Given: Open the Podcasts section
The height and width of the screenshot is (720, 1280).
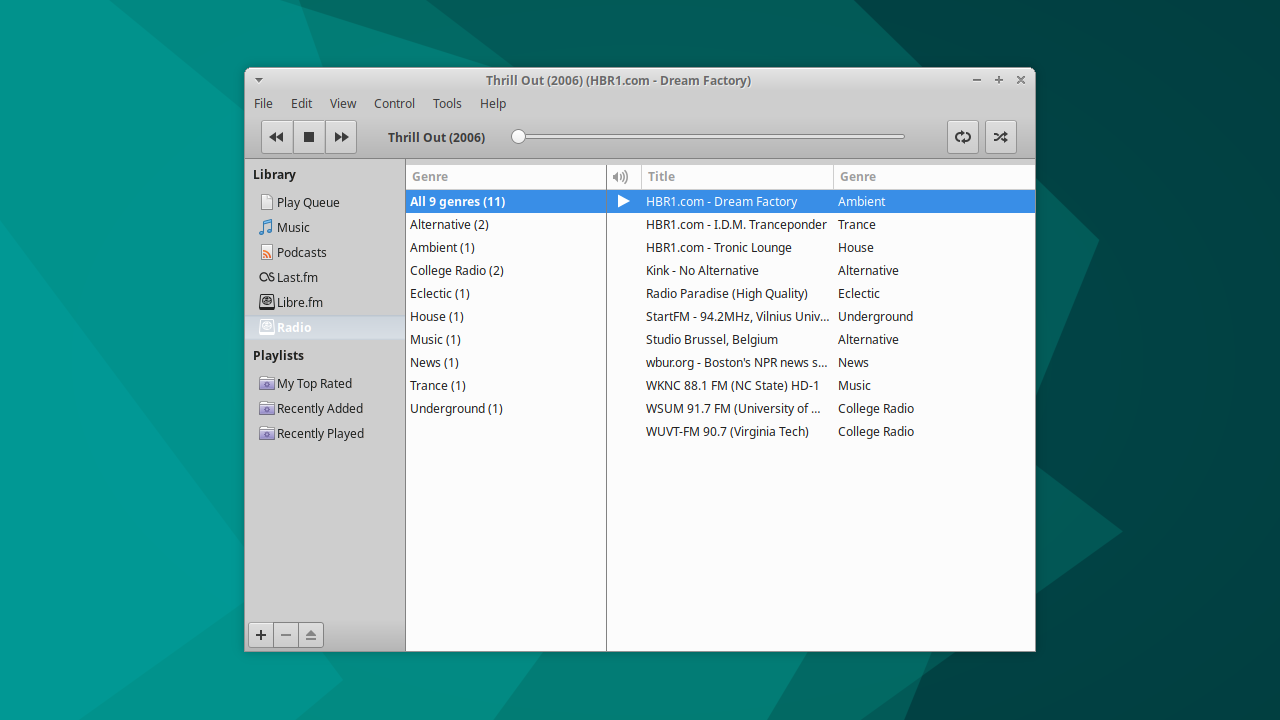Looking at the screenshot, I should [x=302, y=252].
